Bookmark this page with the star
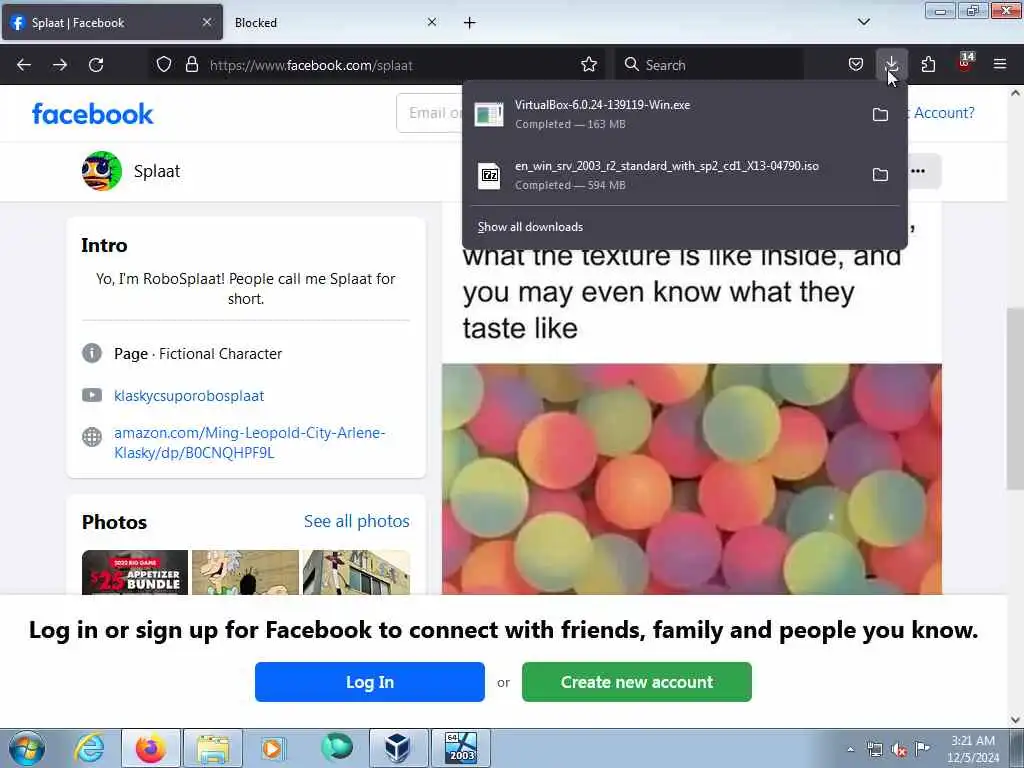This screenshot has width=1024, height=768. (x=588, y=65)
